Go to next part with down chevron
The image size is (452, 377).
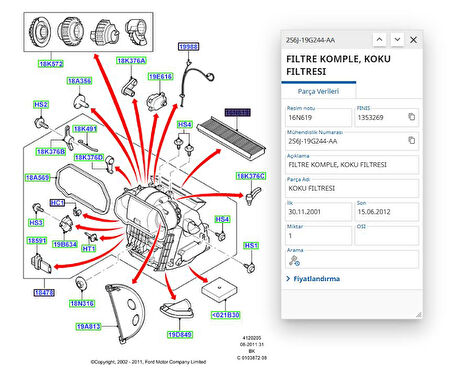point(397,40)
